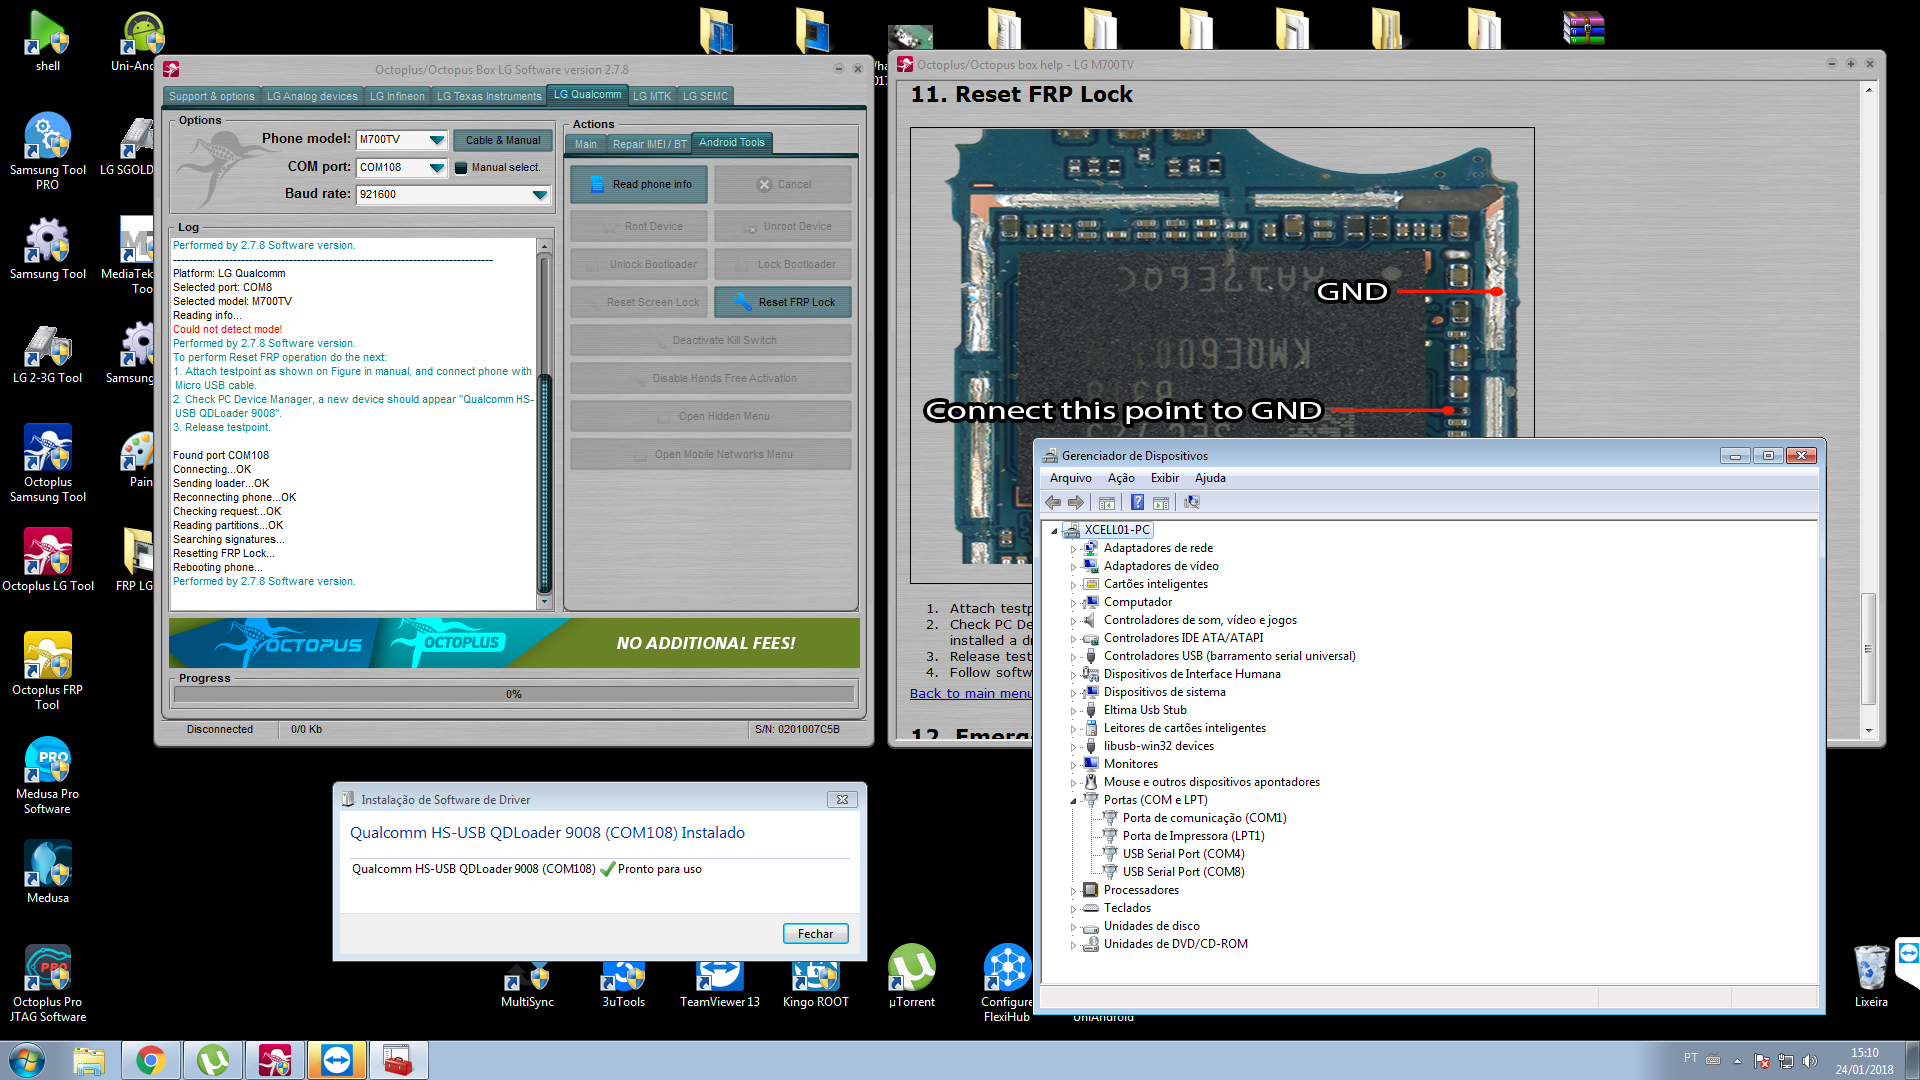Open Windows Explorer from the taskbar
Viewport: 1920px width, 1080px height.
(89, 1060)
